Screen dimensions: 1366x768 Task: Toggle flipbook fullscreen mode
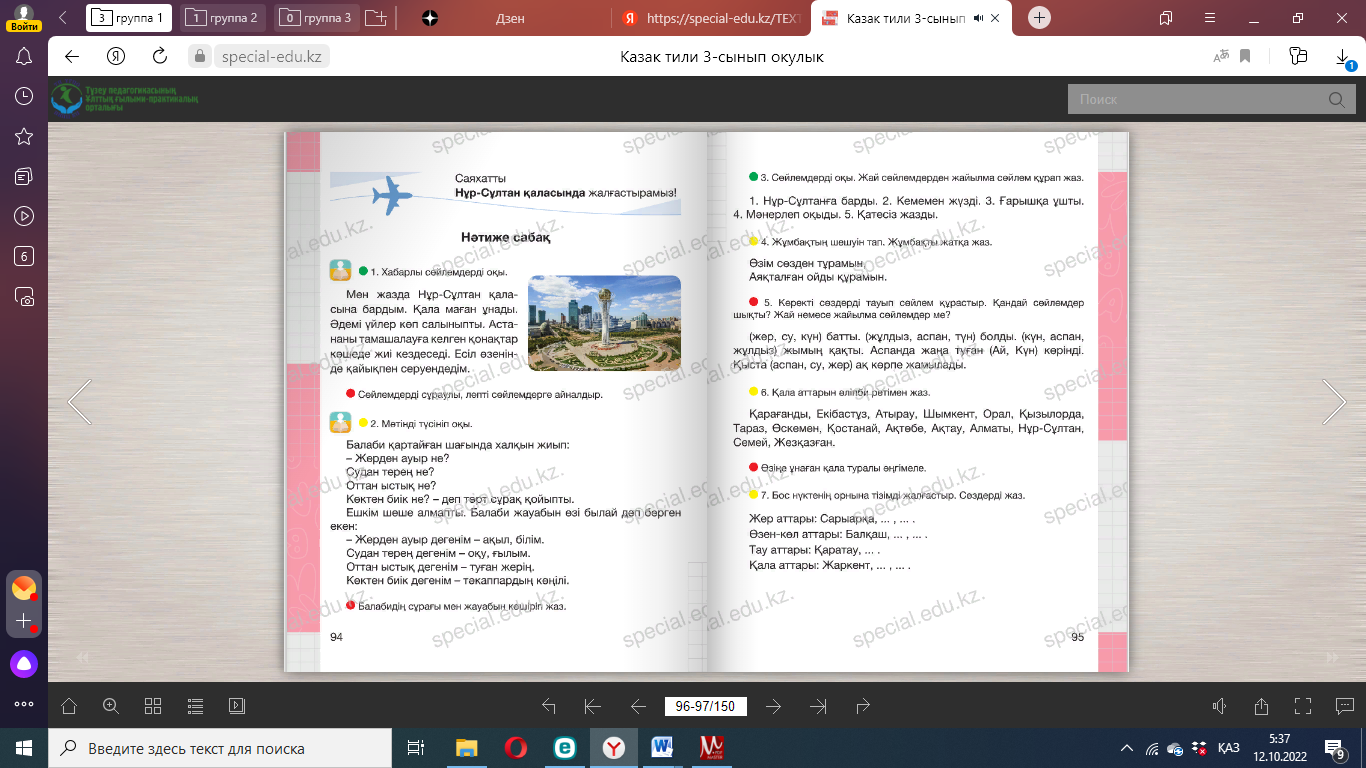tap(1302, 706)
